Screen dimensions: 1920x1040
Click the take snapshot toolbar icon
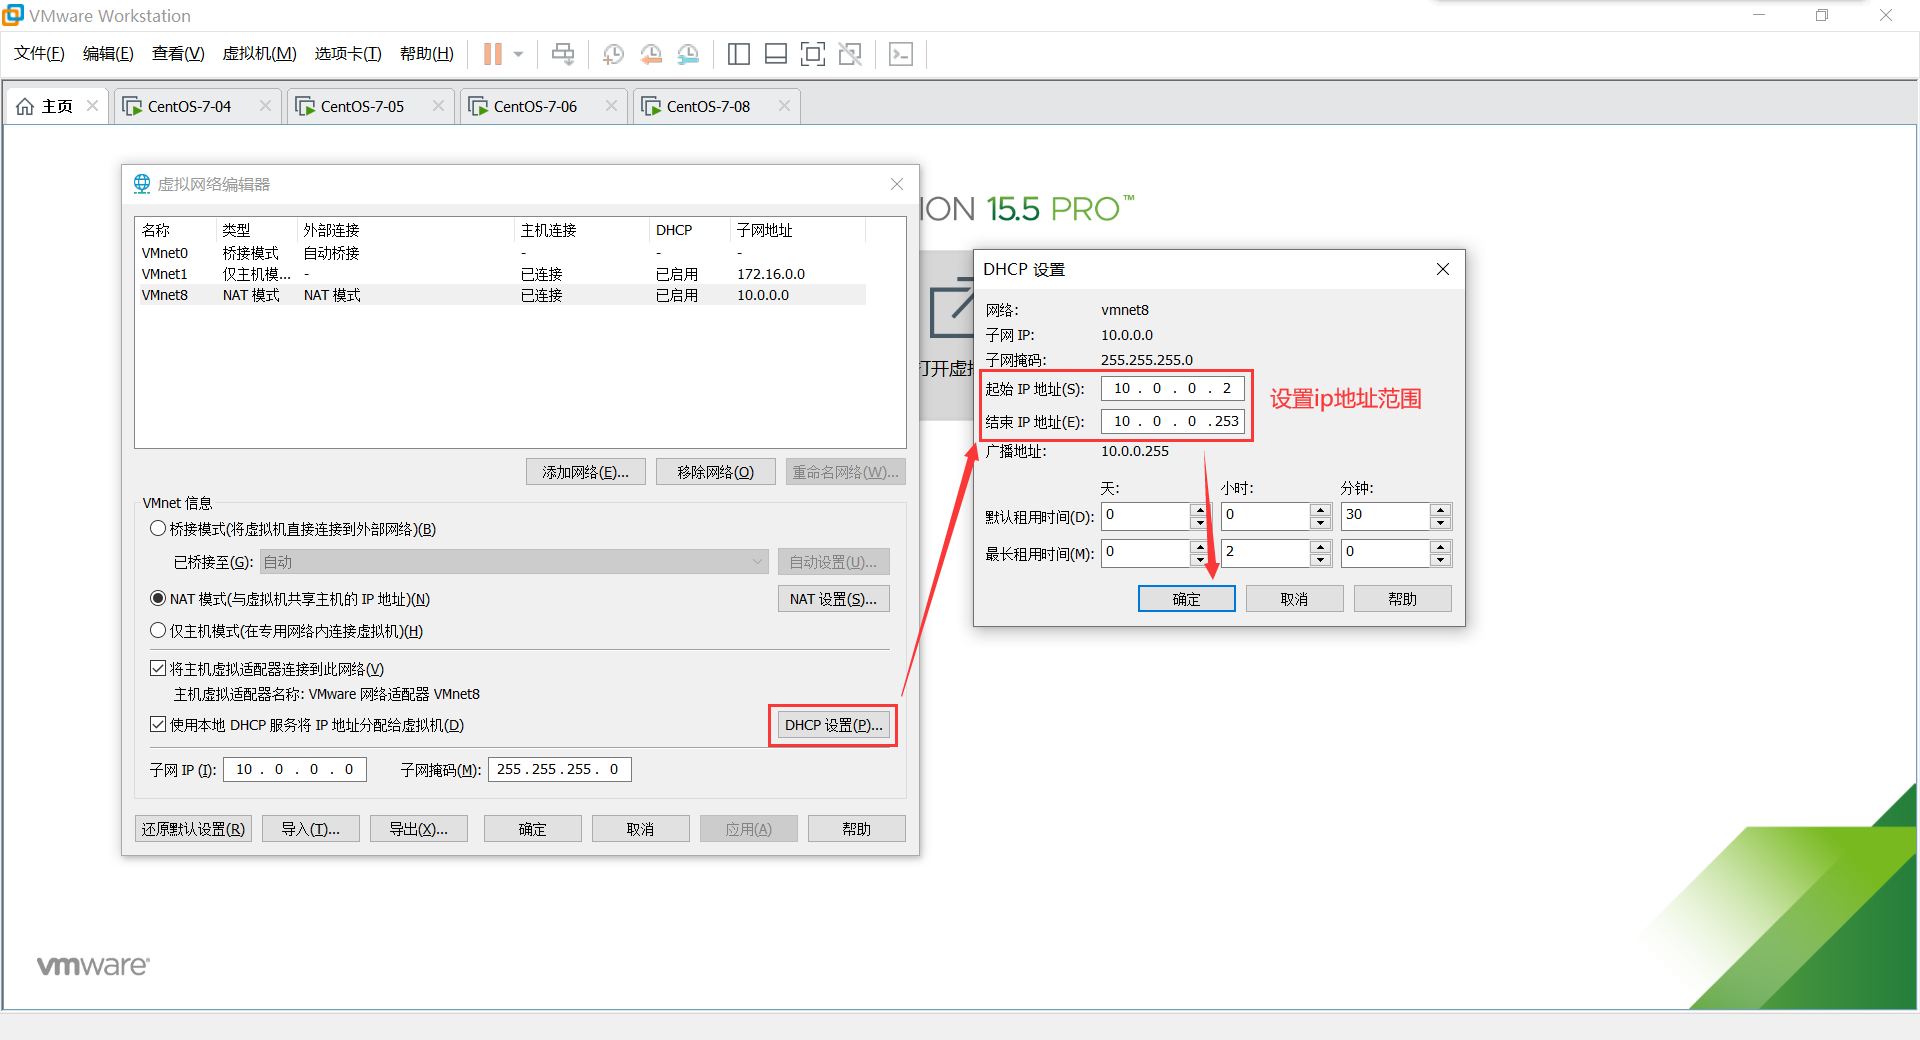(x=613, y=54)
